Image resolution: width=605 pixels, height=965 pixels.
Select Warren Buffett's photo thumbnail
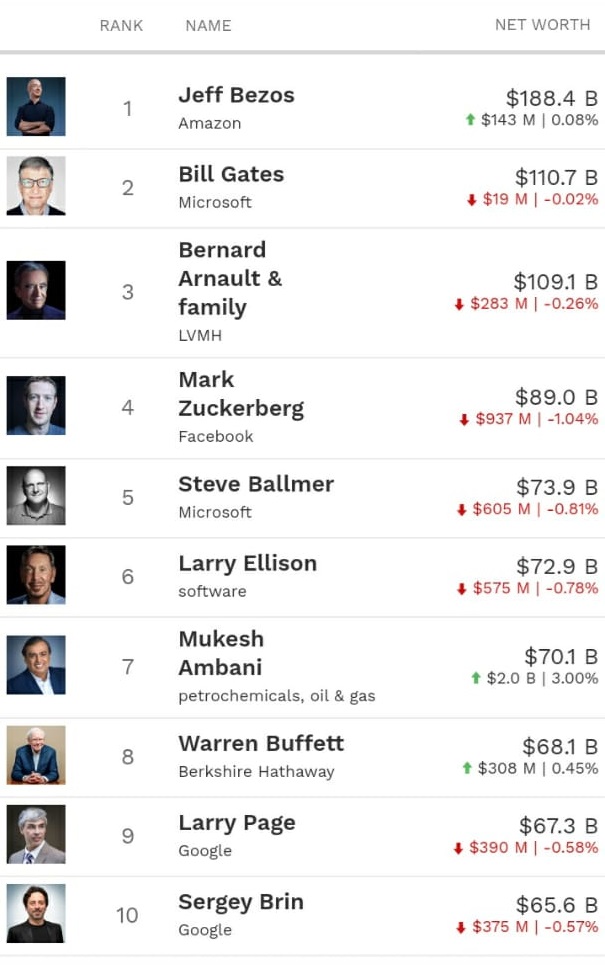pos(36,755)
